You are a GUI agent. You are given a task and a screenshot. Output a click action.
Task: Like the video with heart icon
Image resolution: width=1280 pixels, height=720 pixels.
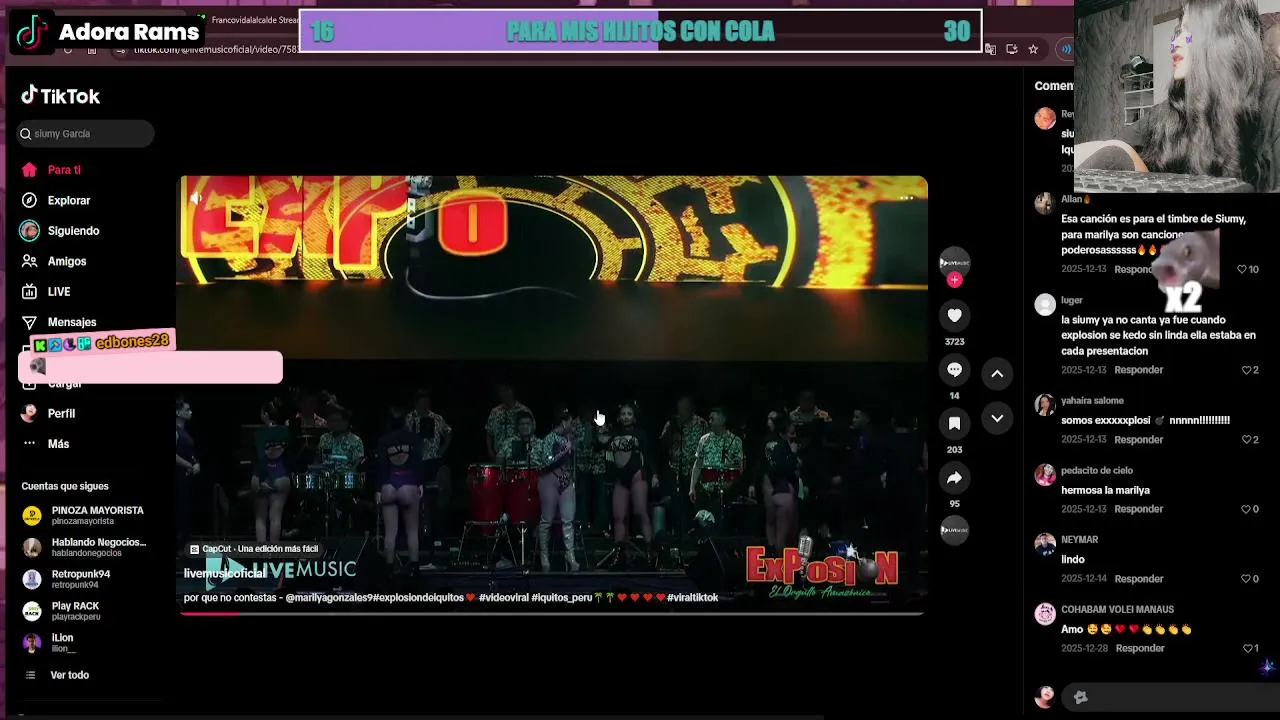pyautogui.click(x=954, y=316)
